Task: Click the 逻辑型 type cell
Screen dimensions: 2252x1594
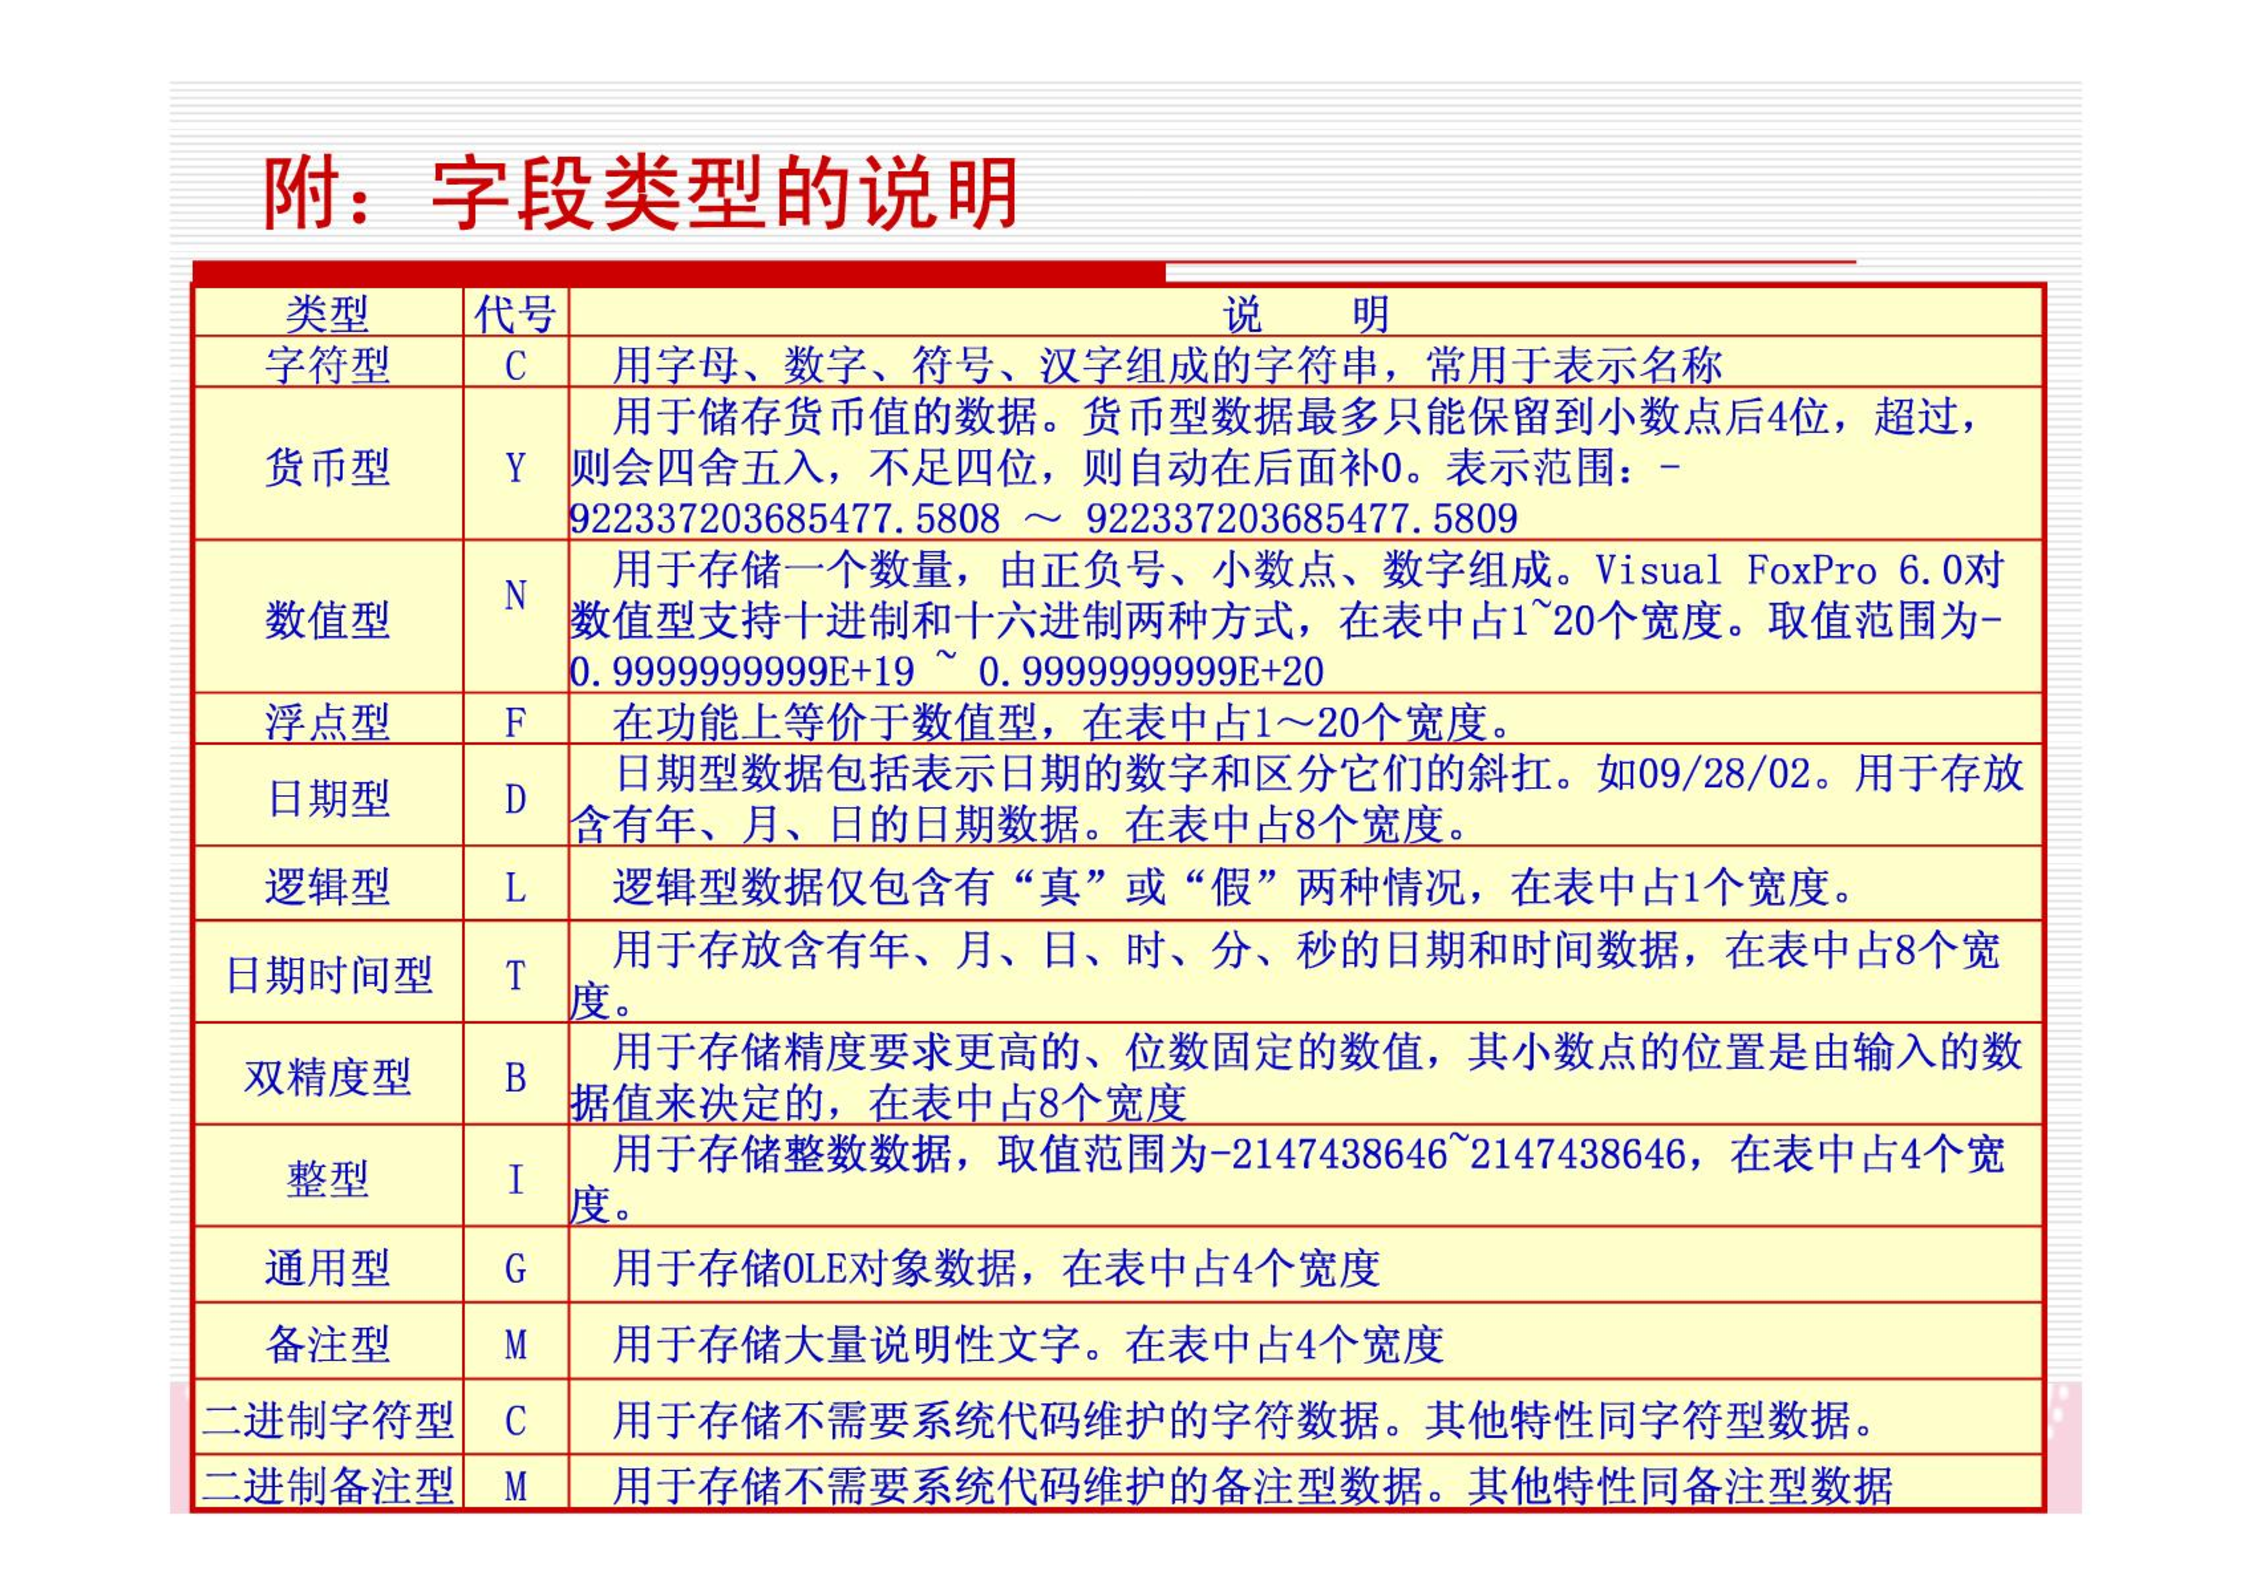Action: (x=327, y=886)
